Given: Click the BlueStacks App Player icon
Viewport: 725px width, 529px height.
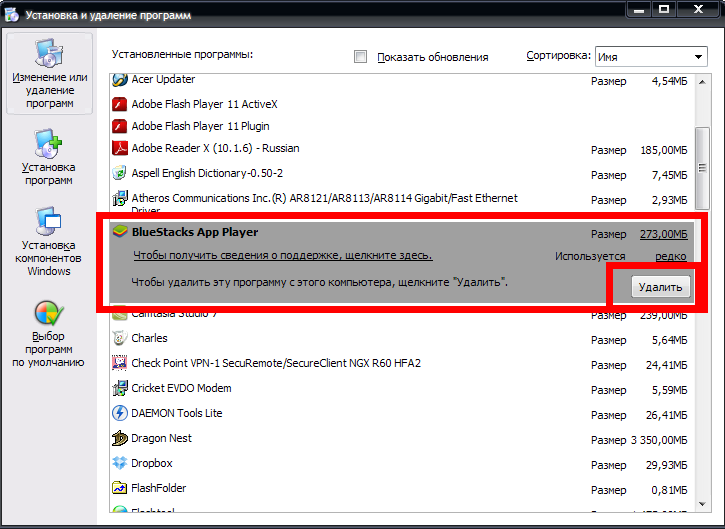Looking at the screenshot, I should click(x=120, y=233).
